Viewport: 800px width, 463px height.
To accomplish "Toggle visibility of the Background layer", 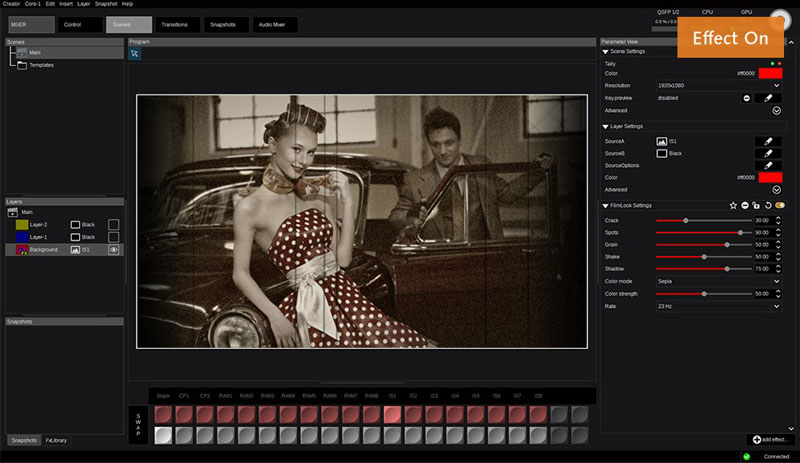I will point(113,250).
